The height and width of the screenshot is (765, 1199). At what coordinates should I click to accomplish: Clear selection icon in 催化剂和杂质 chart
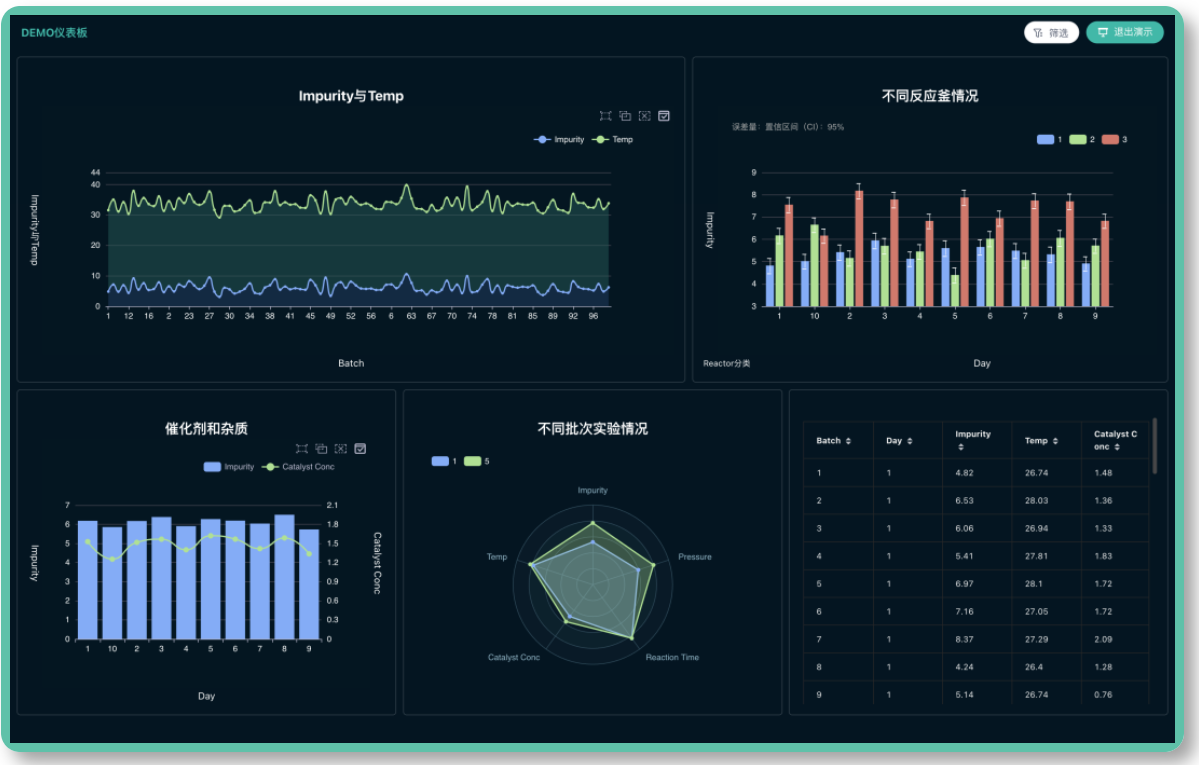pyautogui.click(x=341, y=449)
